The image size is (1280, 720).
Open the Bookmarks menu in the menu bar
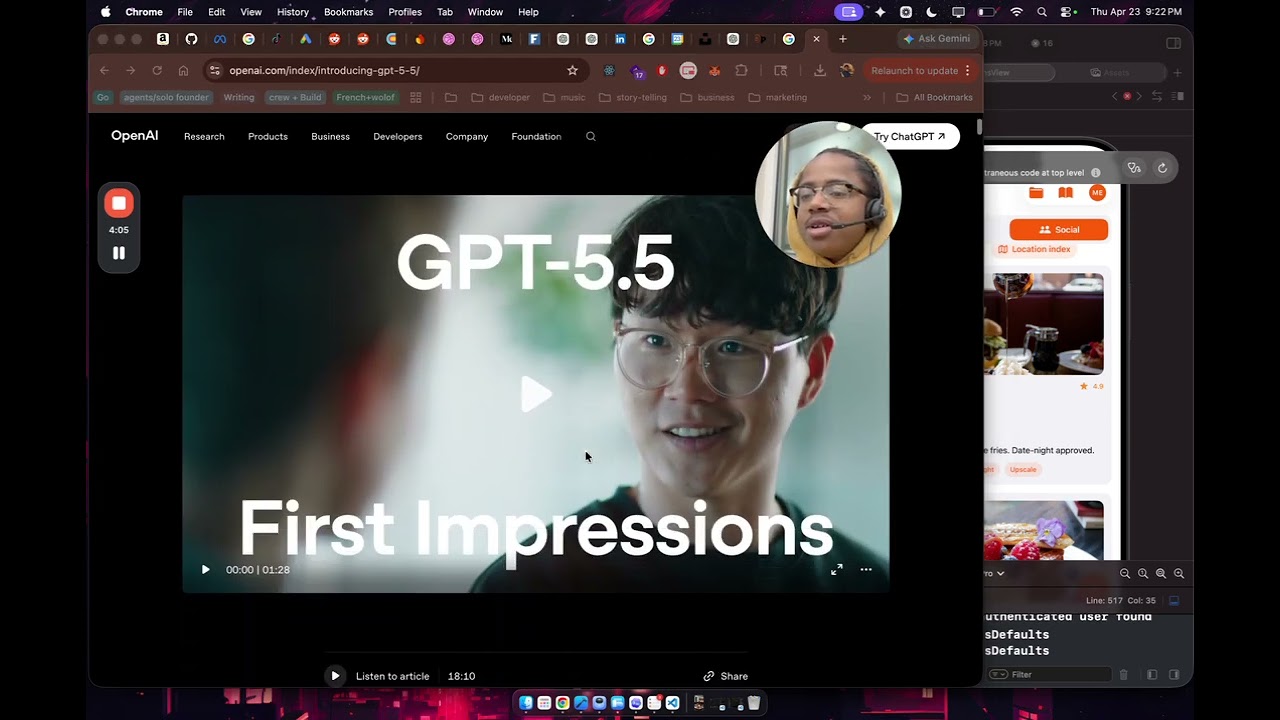click(x=348, y=12)
